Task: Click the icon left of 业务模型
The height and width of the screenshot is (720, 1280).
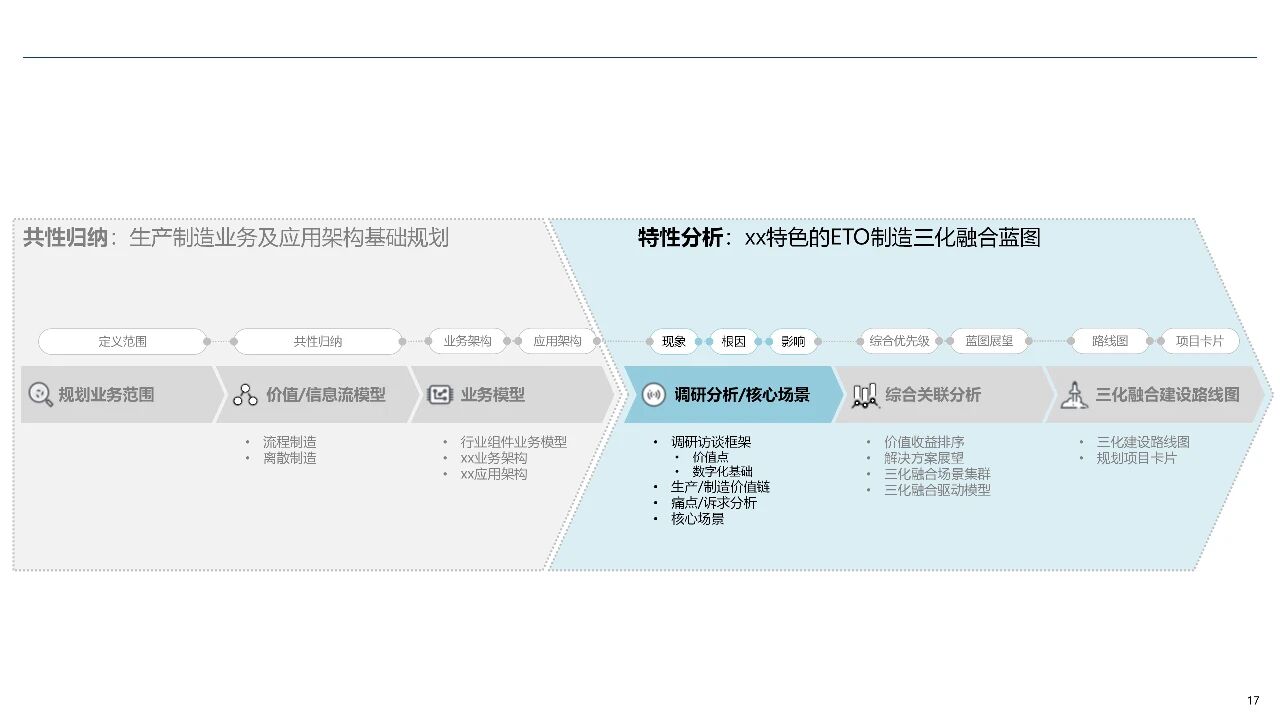Action: click(x=440, y=395)
